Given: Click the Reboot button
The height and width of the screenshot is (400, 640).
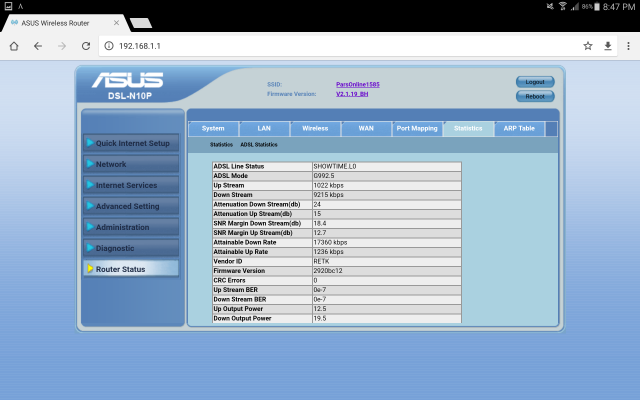Looking at the screenshot, I should tap(534, 96).
